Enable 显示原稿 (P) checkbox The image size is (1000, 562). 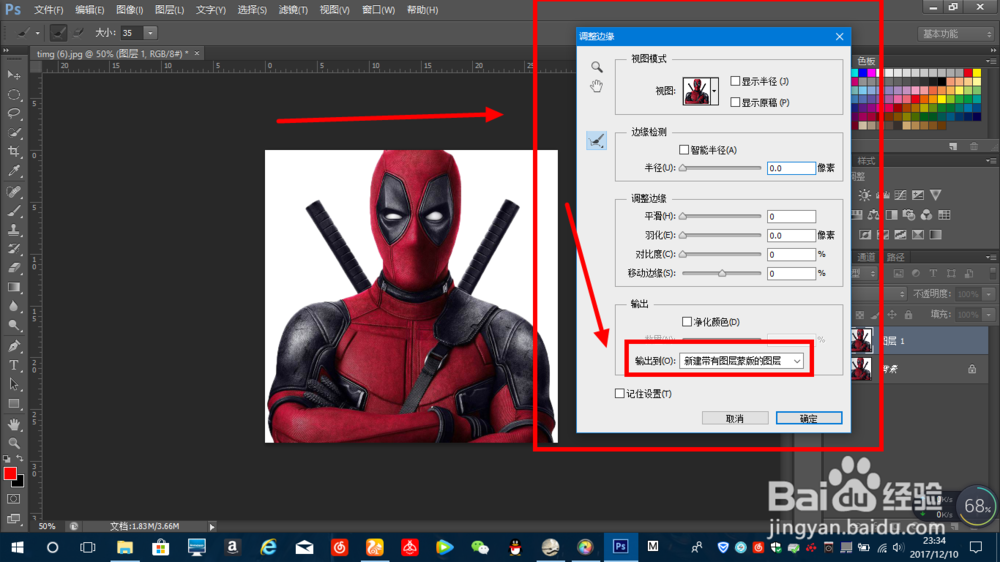tap(735, 102)
